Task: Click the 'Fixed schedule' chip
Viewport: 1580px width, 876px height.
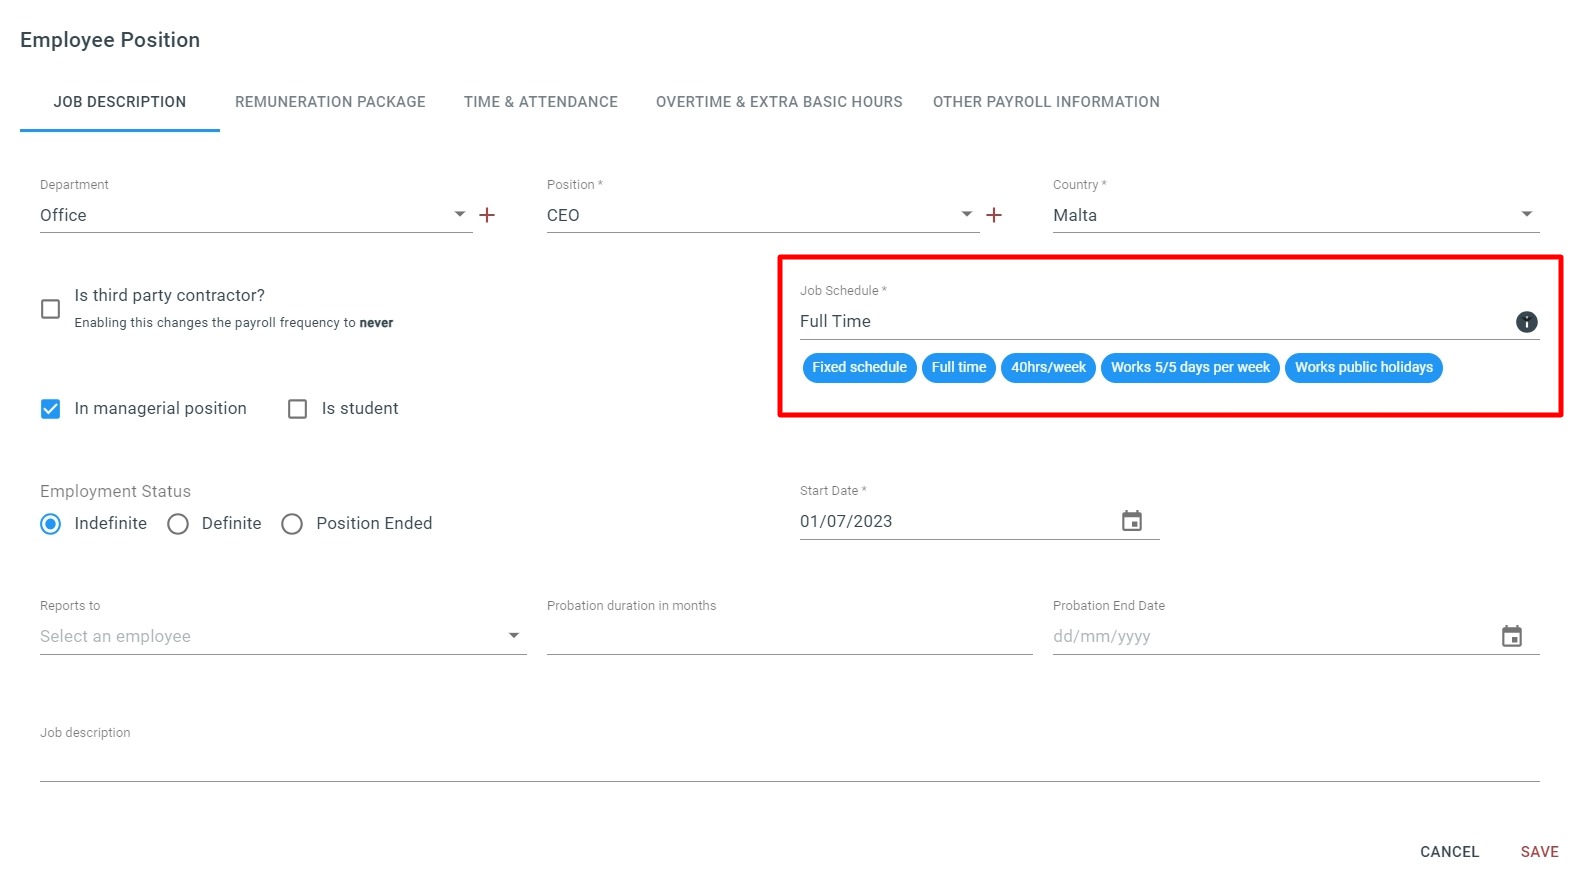Action: tap(859, 367)
